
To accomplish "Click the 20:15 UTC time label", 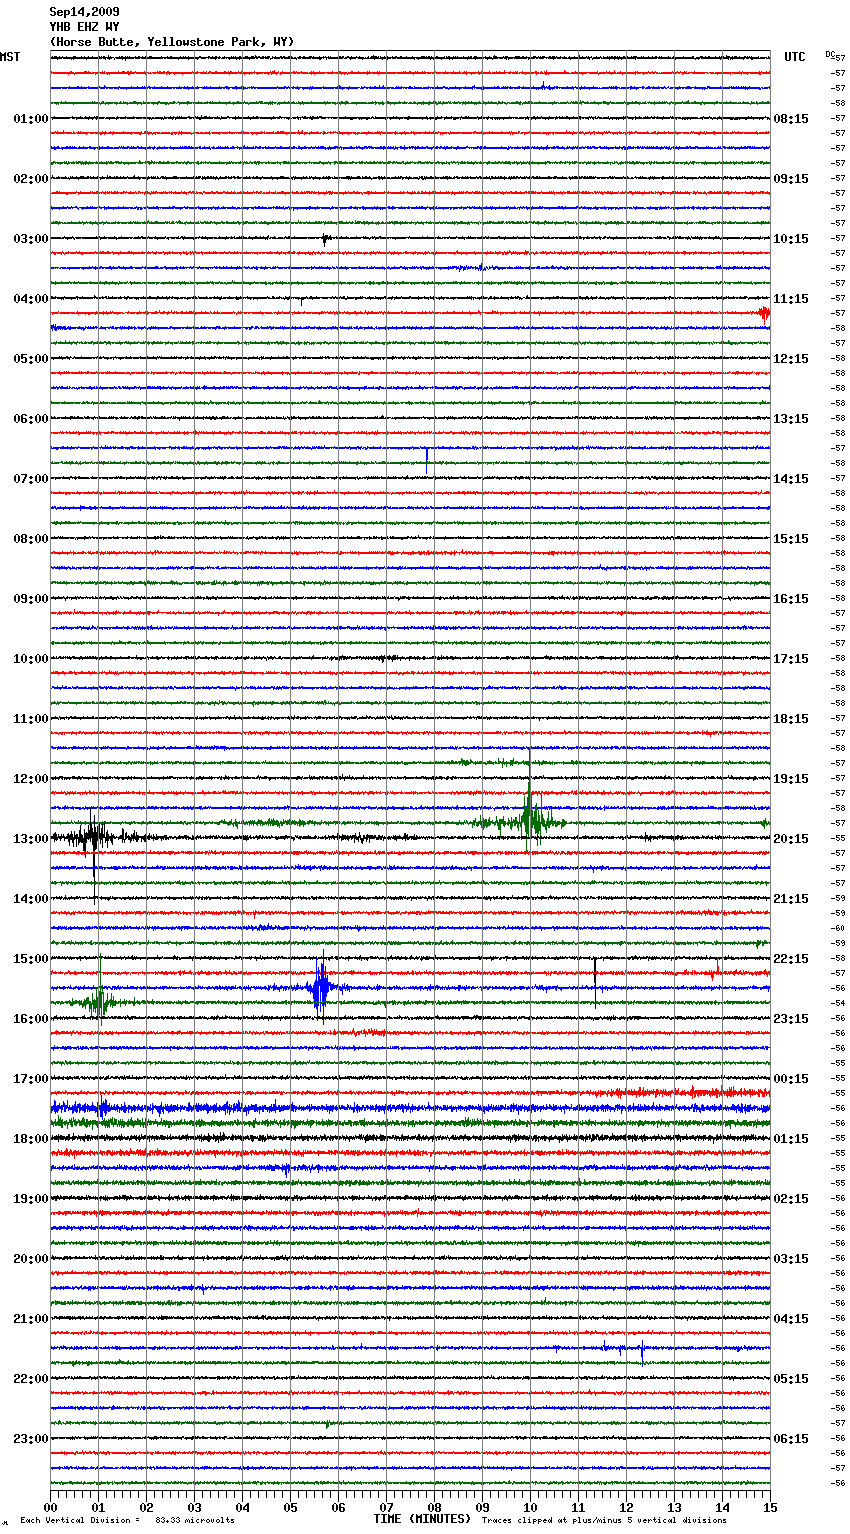I will pos(791,839).
